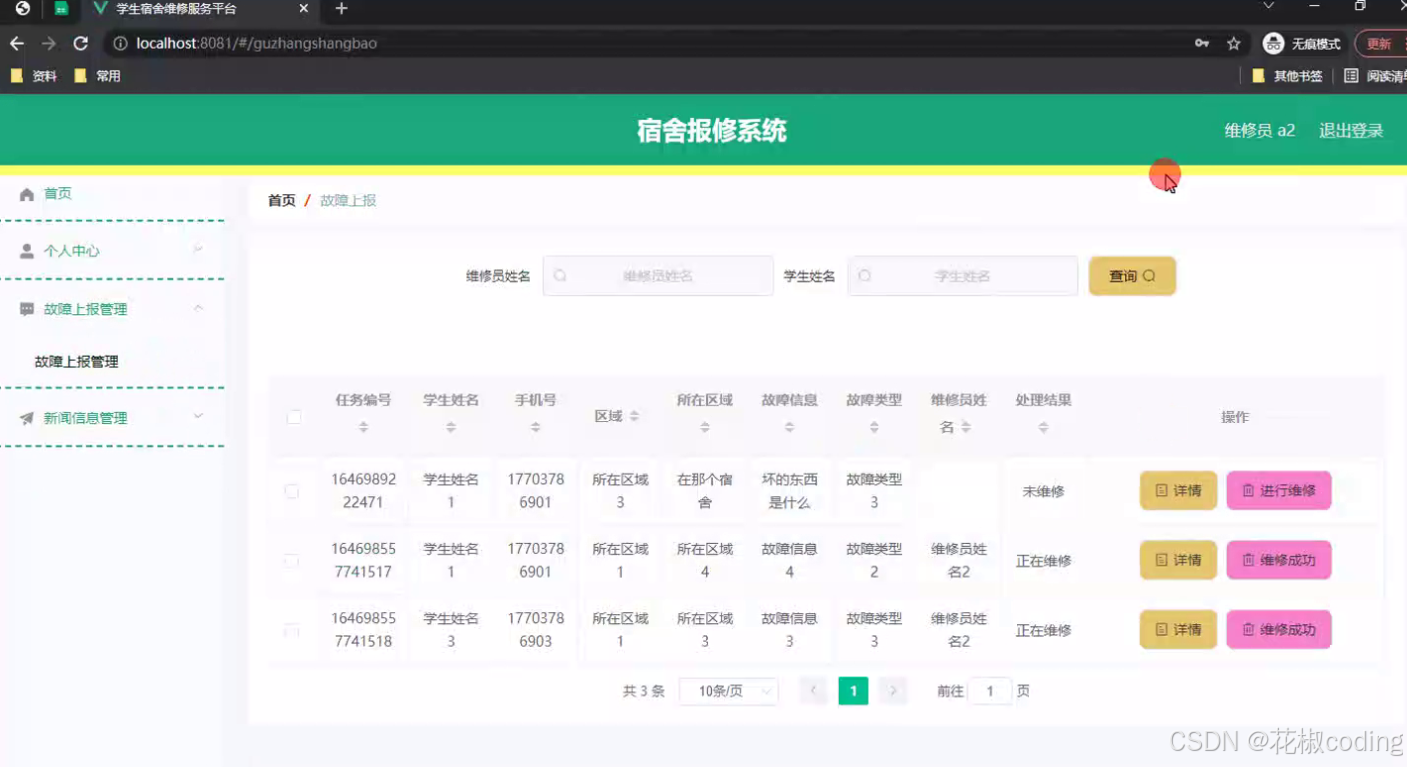Sort the table by 任务编号
The image size is (1407, 767).
point(363,427)
